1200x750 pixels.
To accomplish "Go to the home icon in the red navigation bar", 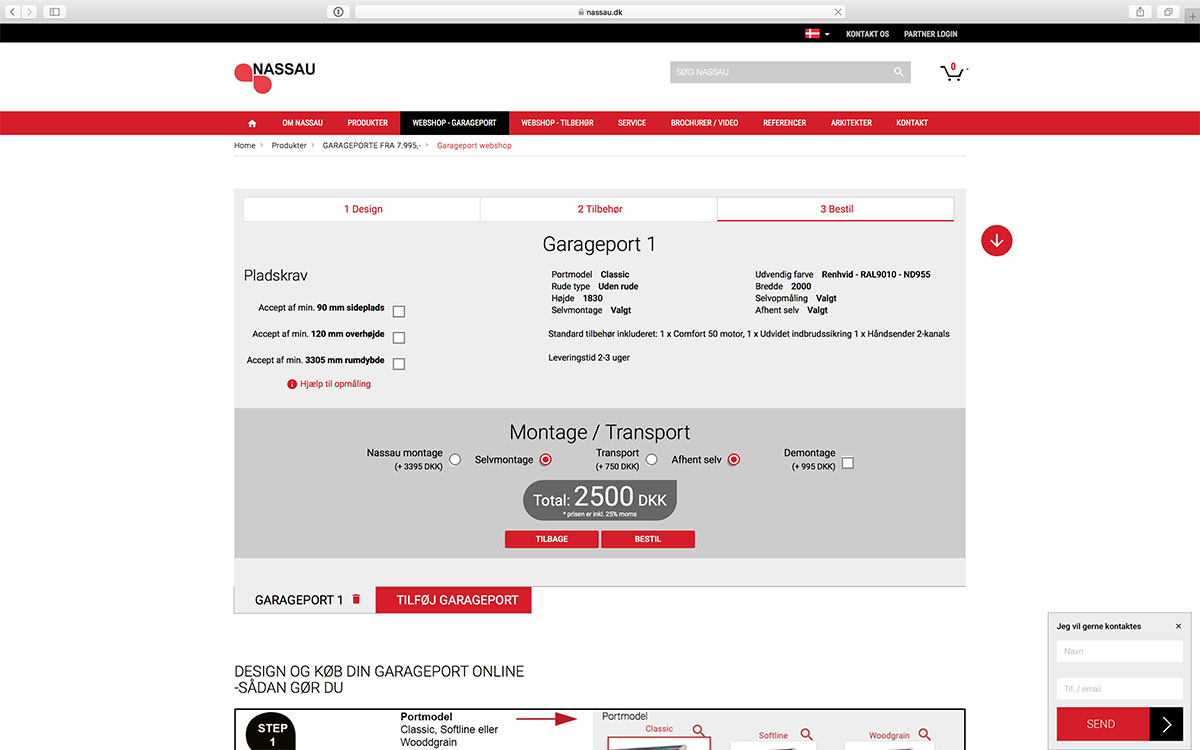I will click(x=252, y=123).
